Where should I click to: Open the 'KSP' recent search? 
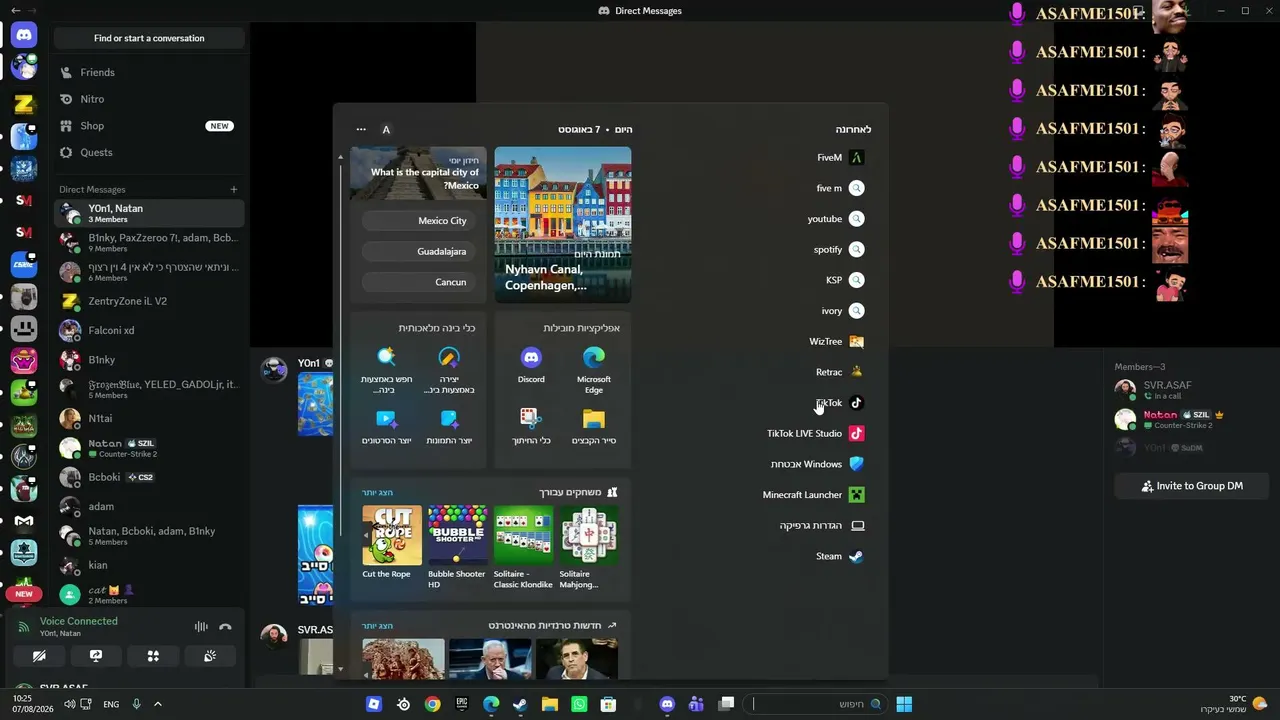click(844, 280)
